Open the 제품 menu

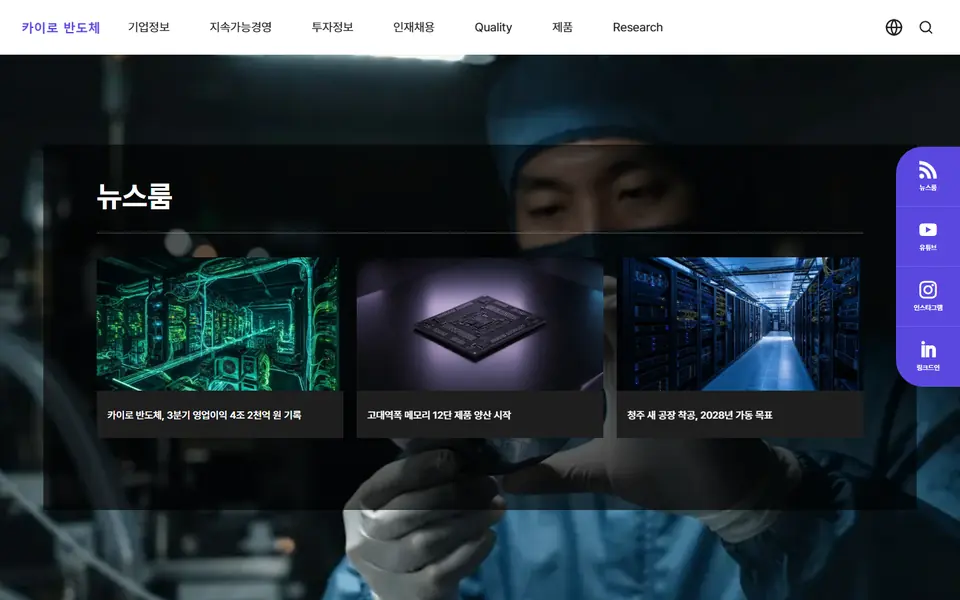tap(563, 28)
